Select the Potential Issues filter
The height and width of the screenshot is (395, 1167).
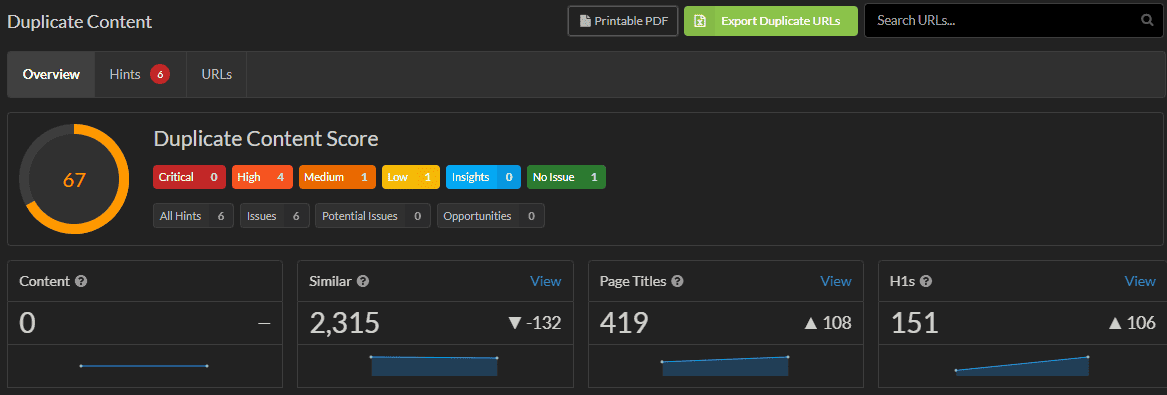373,216
